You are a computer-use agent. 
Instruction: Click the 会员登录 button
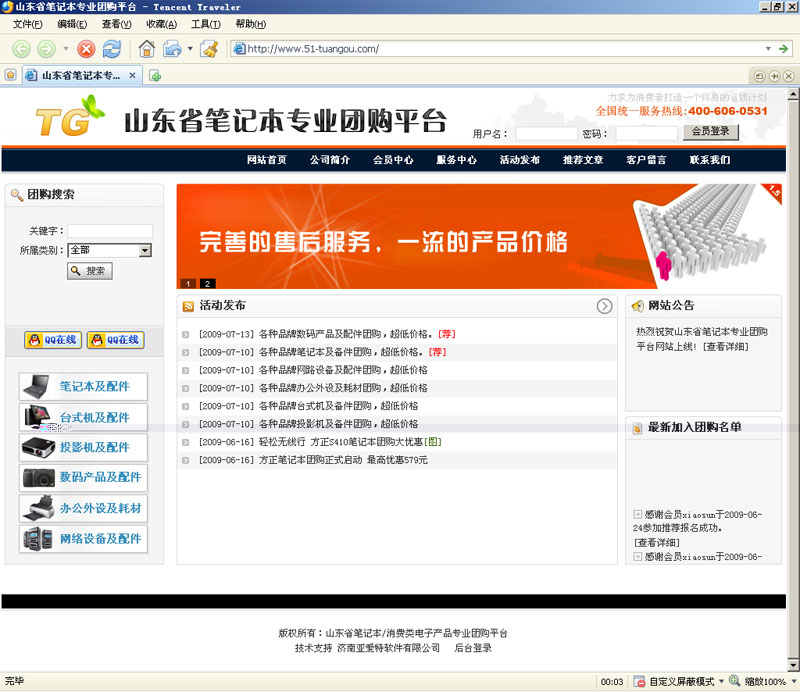(x=711, y=132)
